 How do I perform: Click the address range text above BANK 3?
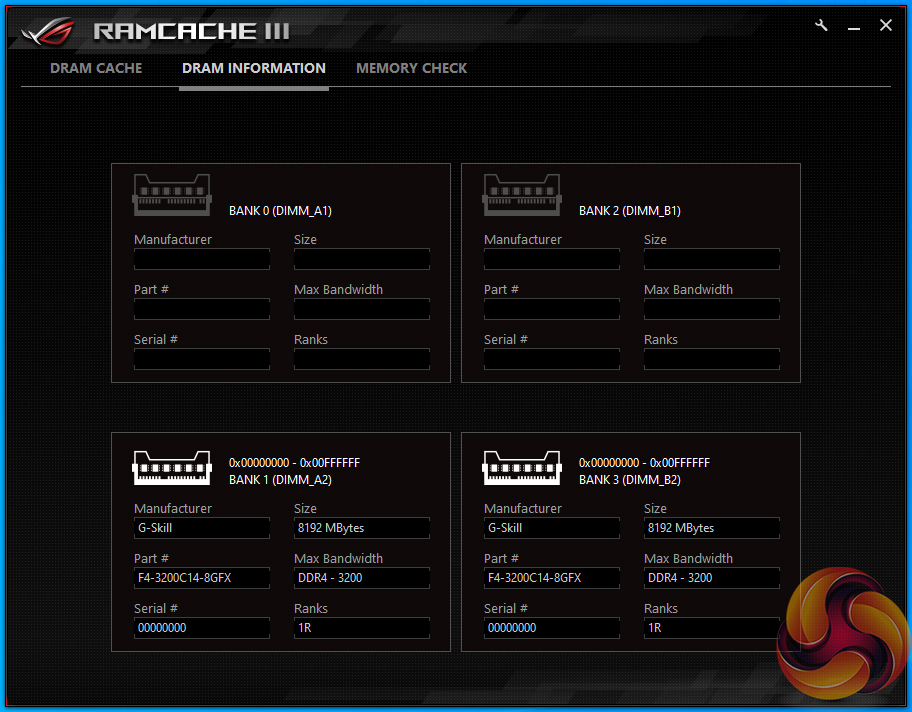[644, 462]
